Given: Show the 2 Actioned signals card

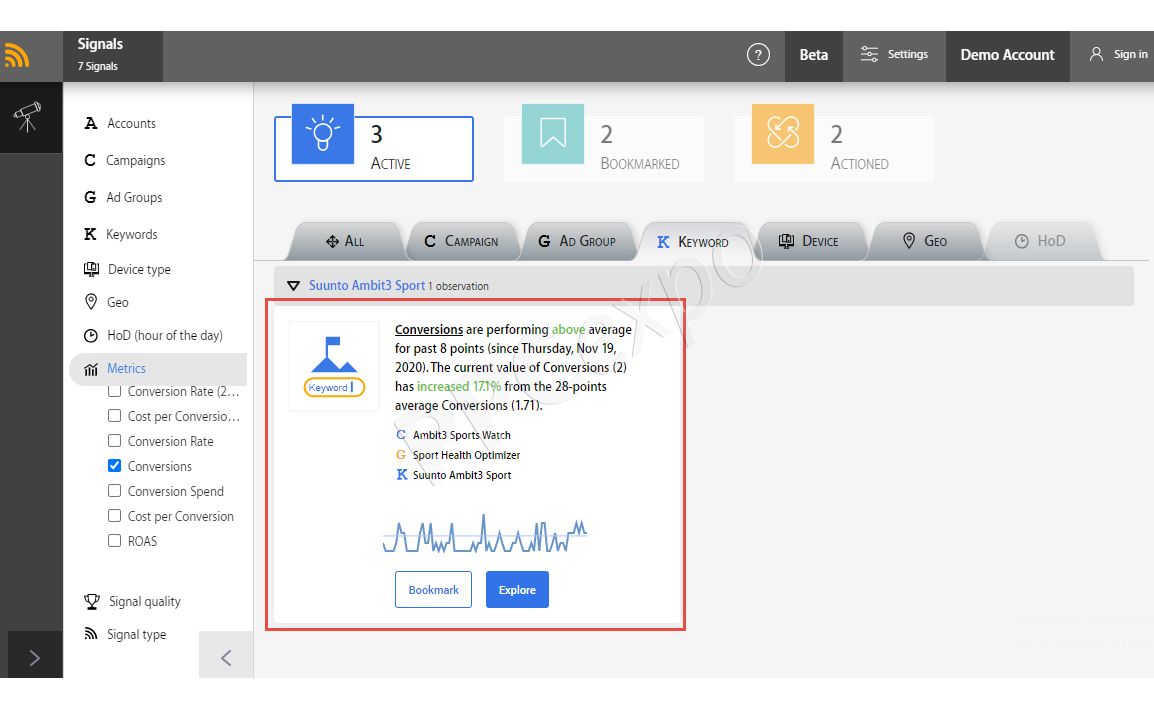Looking at the screenshot, I should pos(834,148).
